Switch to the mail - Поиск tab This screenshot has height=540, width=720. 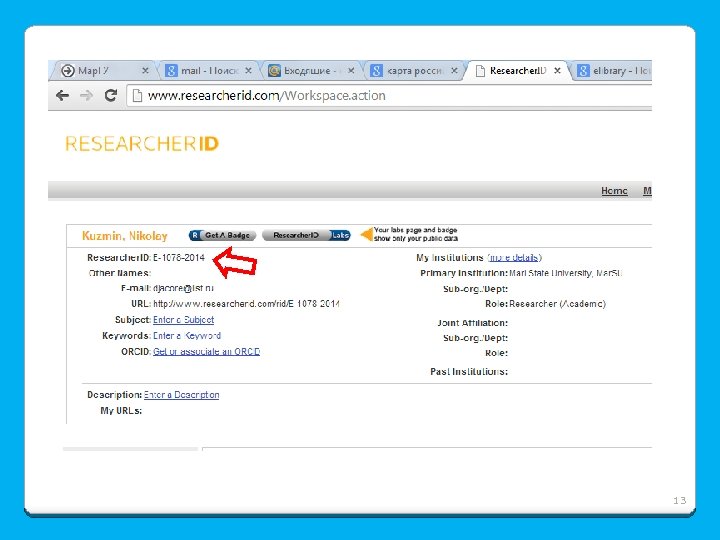209,71
